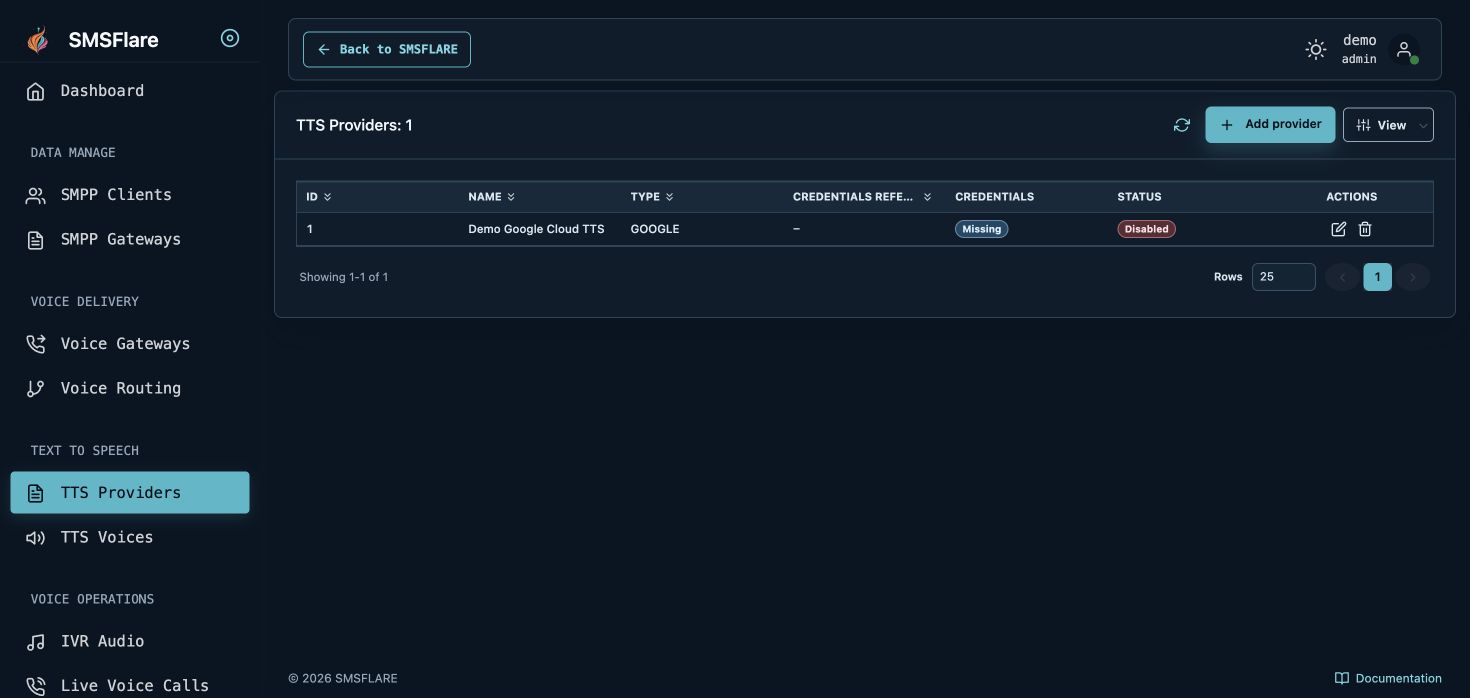The width and height of the screenshot is (1470, 698).
Task: Open Voice Routing in sidebar
Action: pos(130,389)
